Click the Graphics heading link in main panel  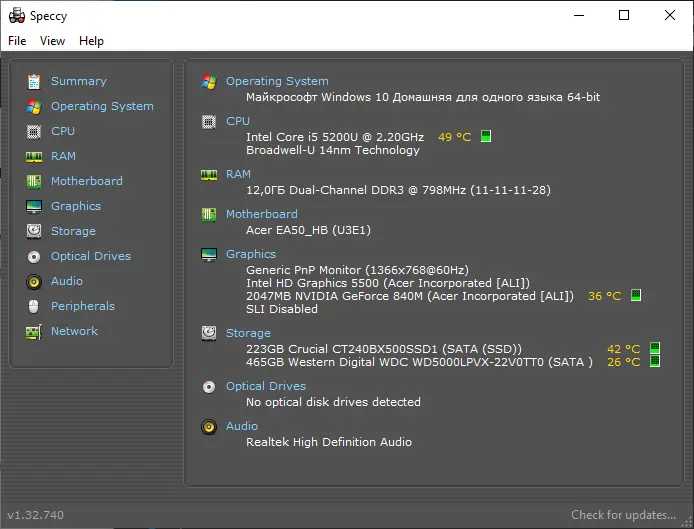tap(251, 254)
